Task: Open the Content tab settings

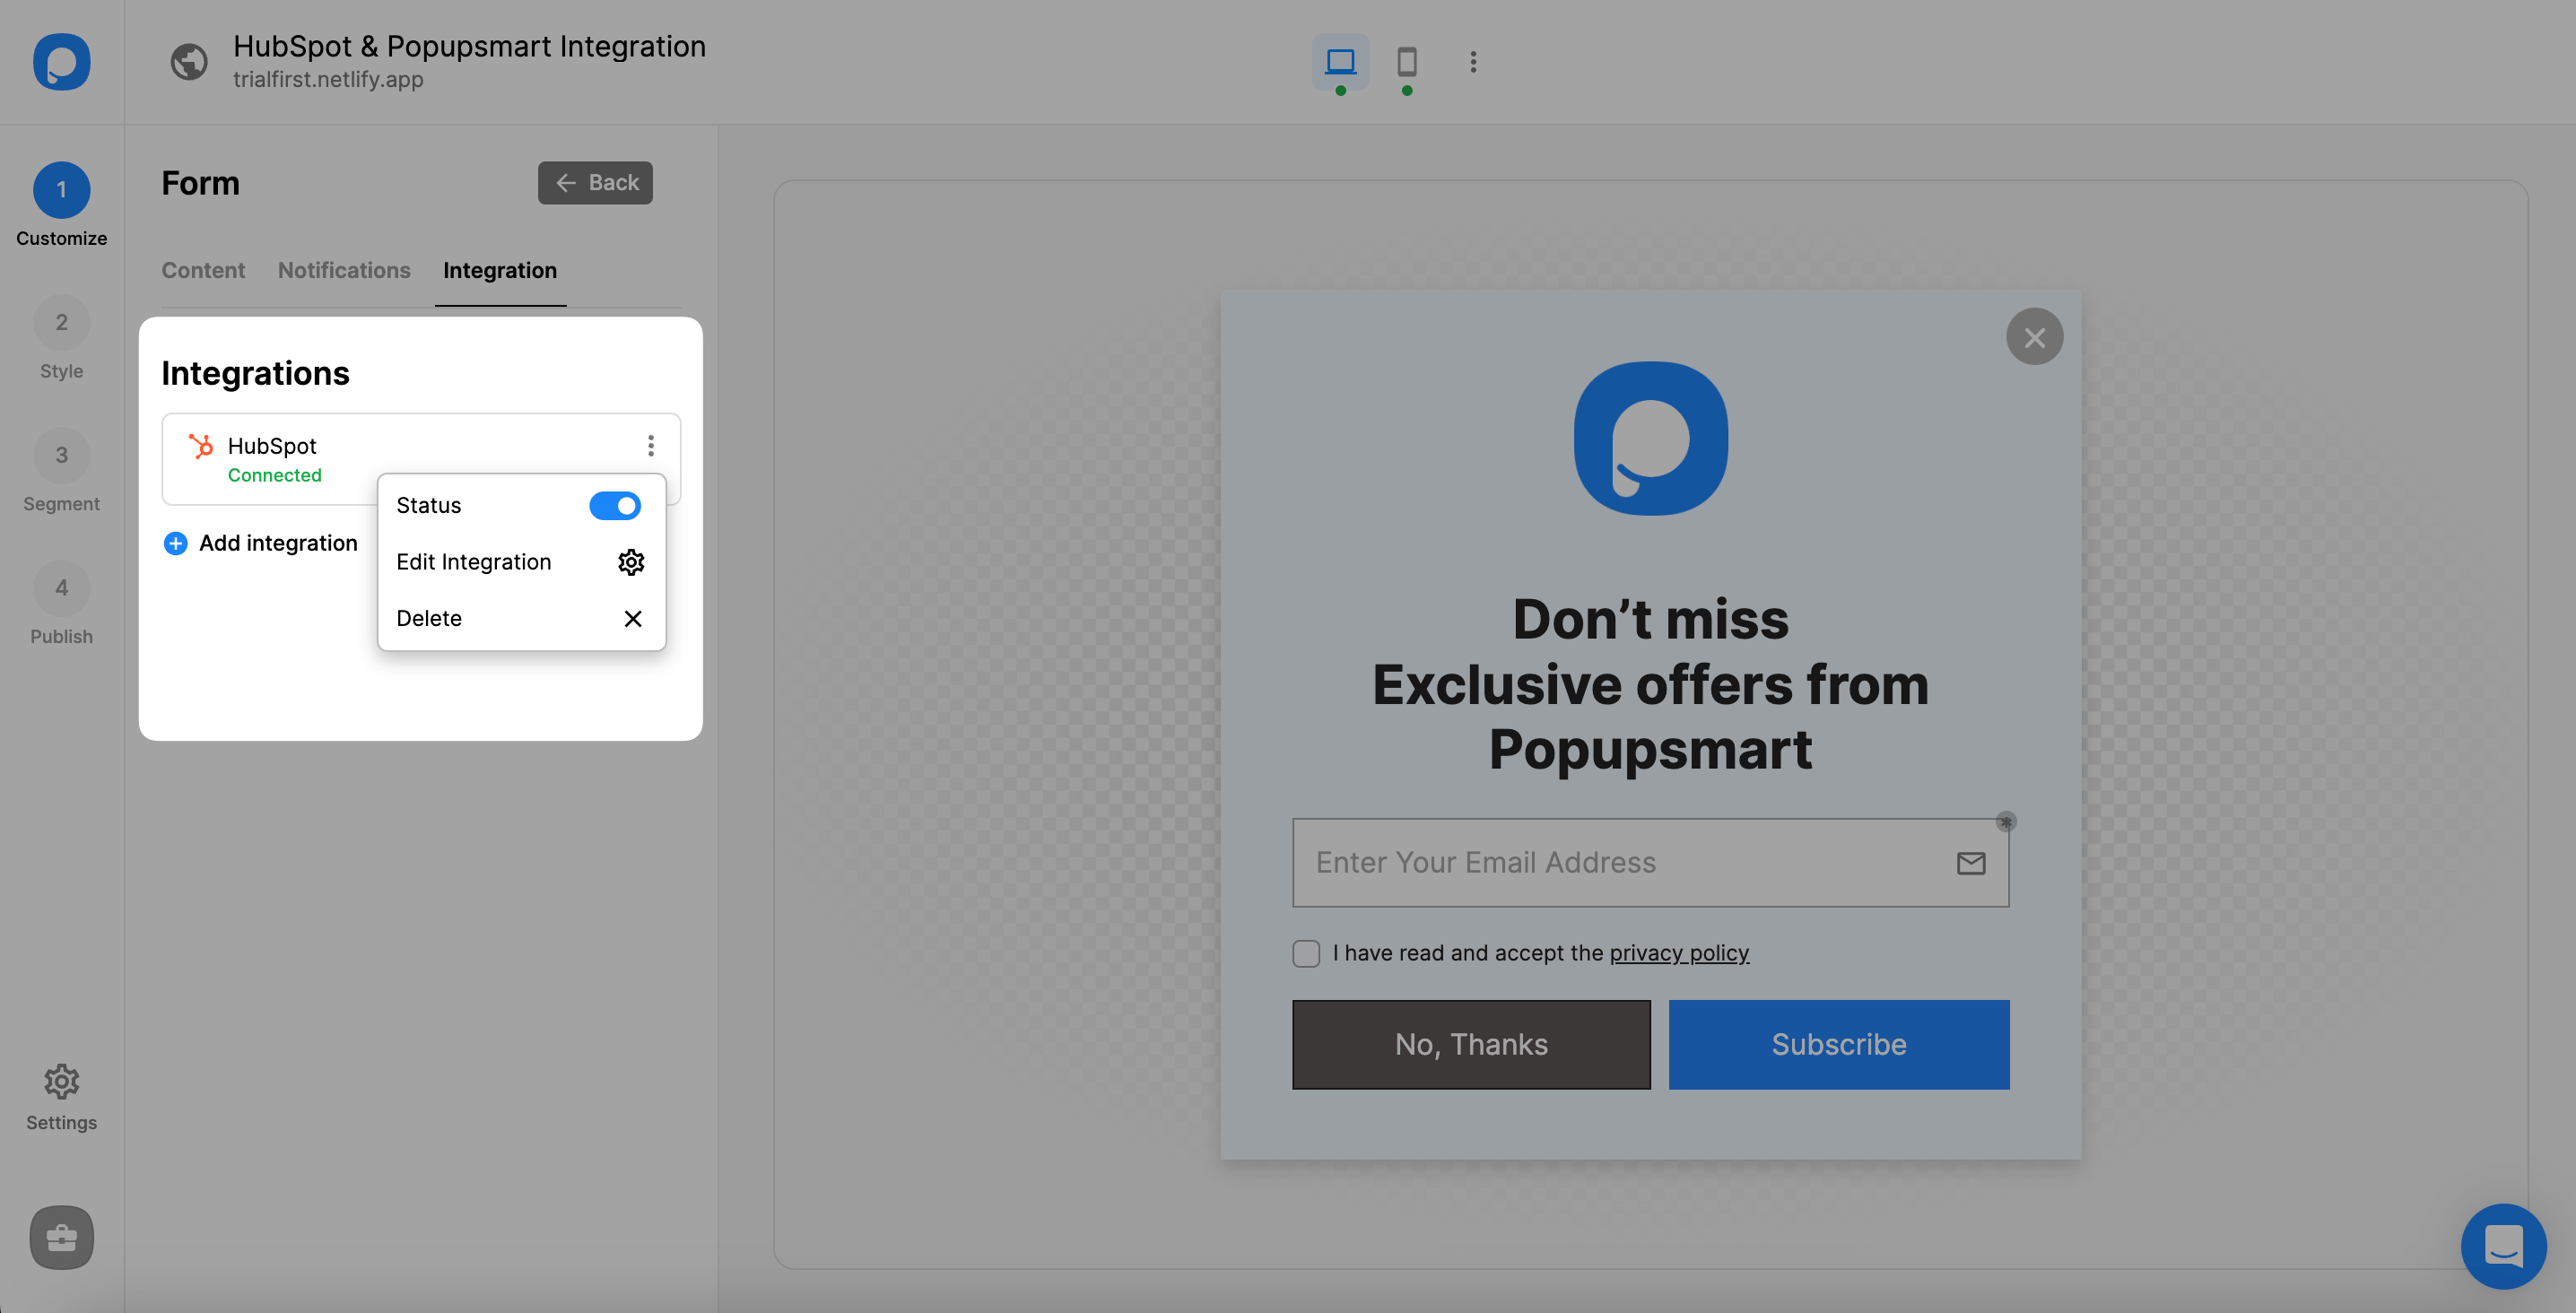Action: click(203, 268)
